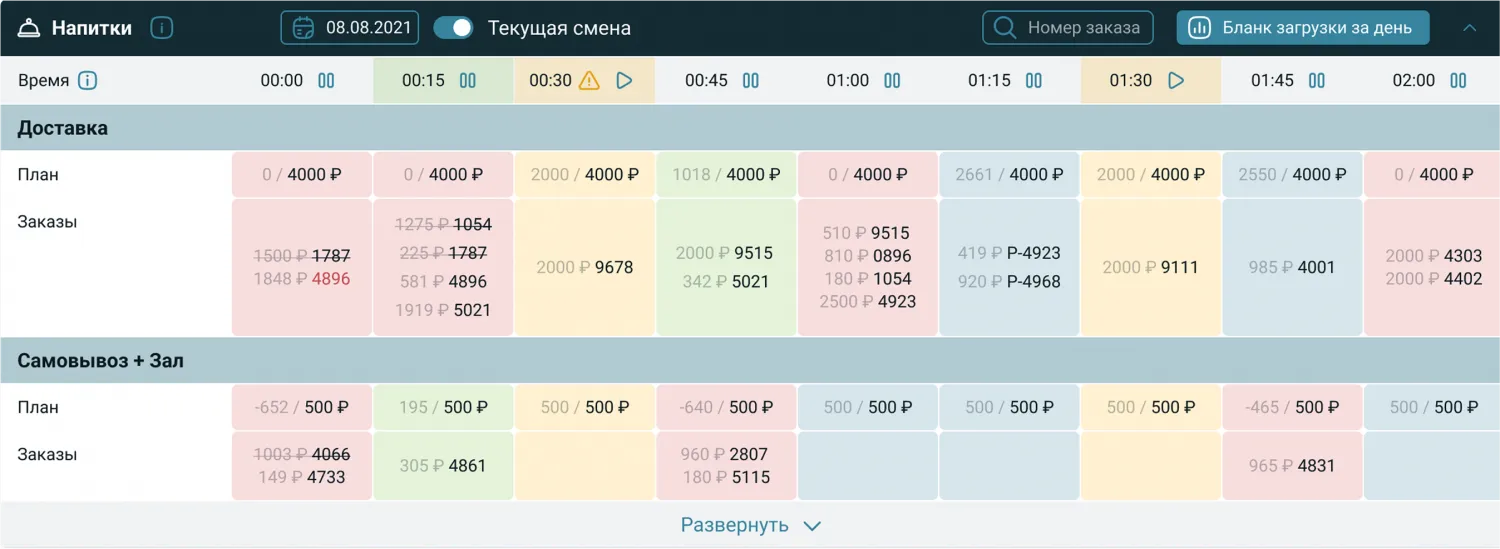Click pause icon for 02:00 slot
Image resolution: width=1500 pixels, height=549 pixels.
(1459, 81)
